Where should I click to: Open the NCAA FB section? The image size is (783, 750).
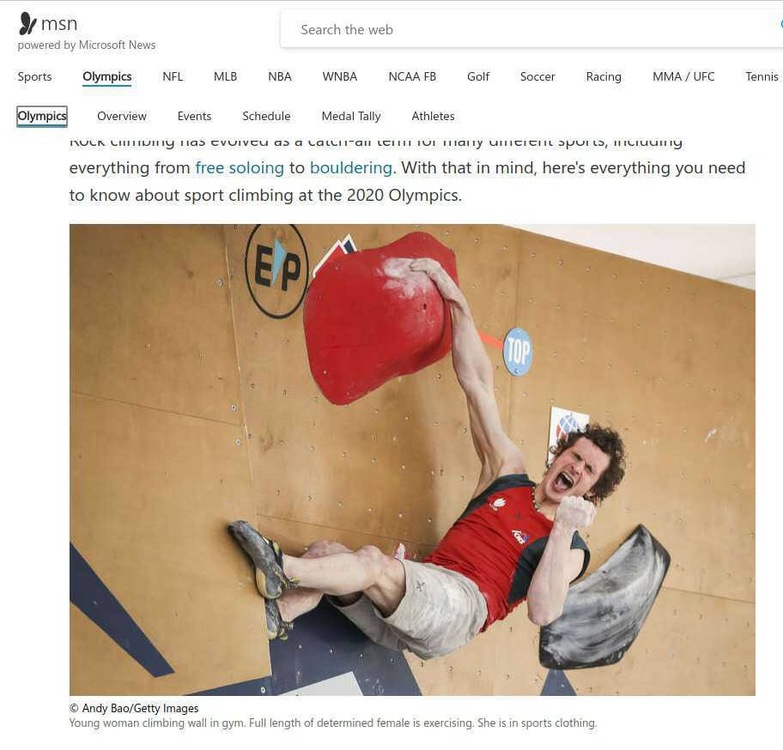pos(412,76)
